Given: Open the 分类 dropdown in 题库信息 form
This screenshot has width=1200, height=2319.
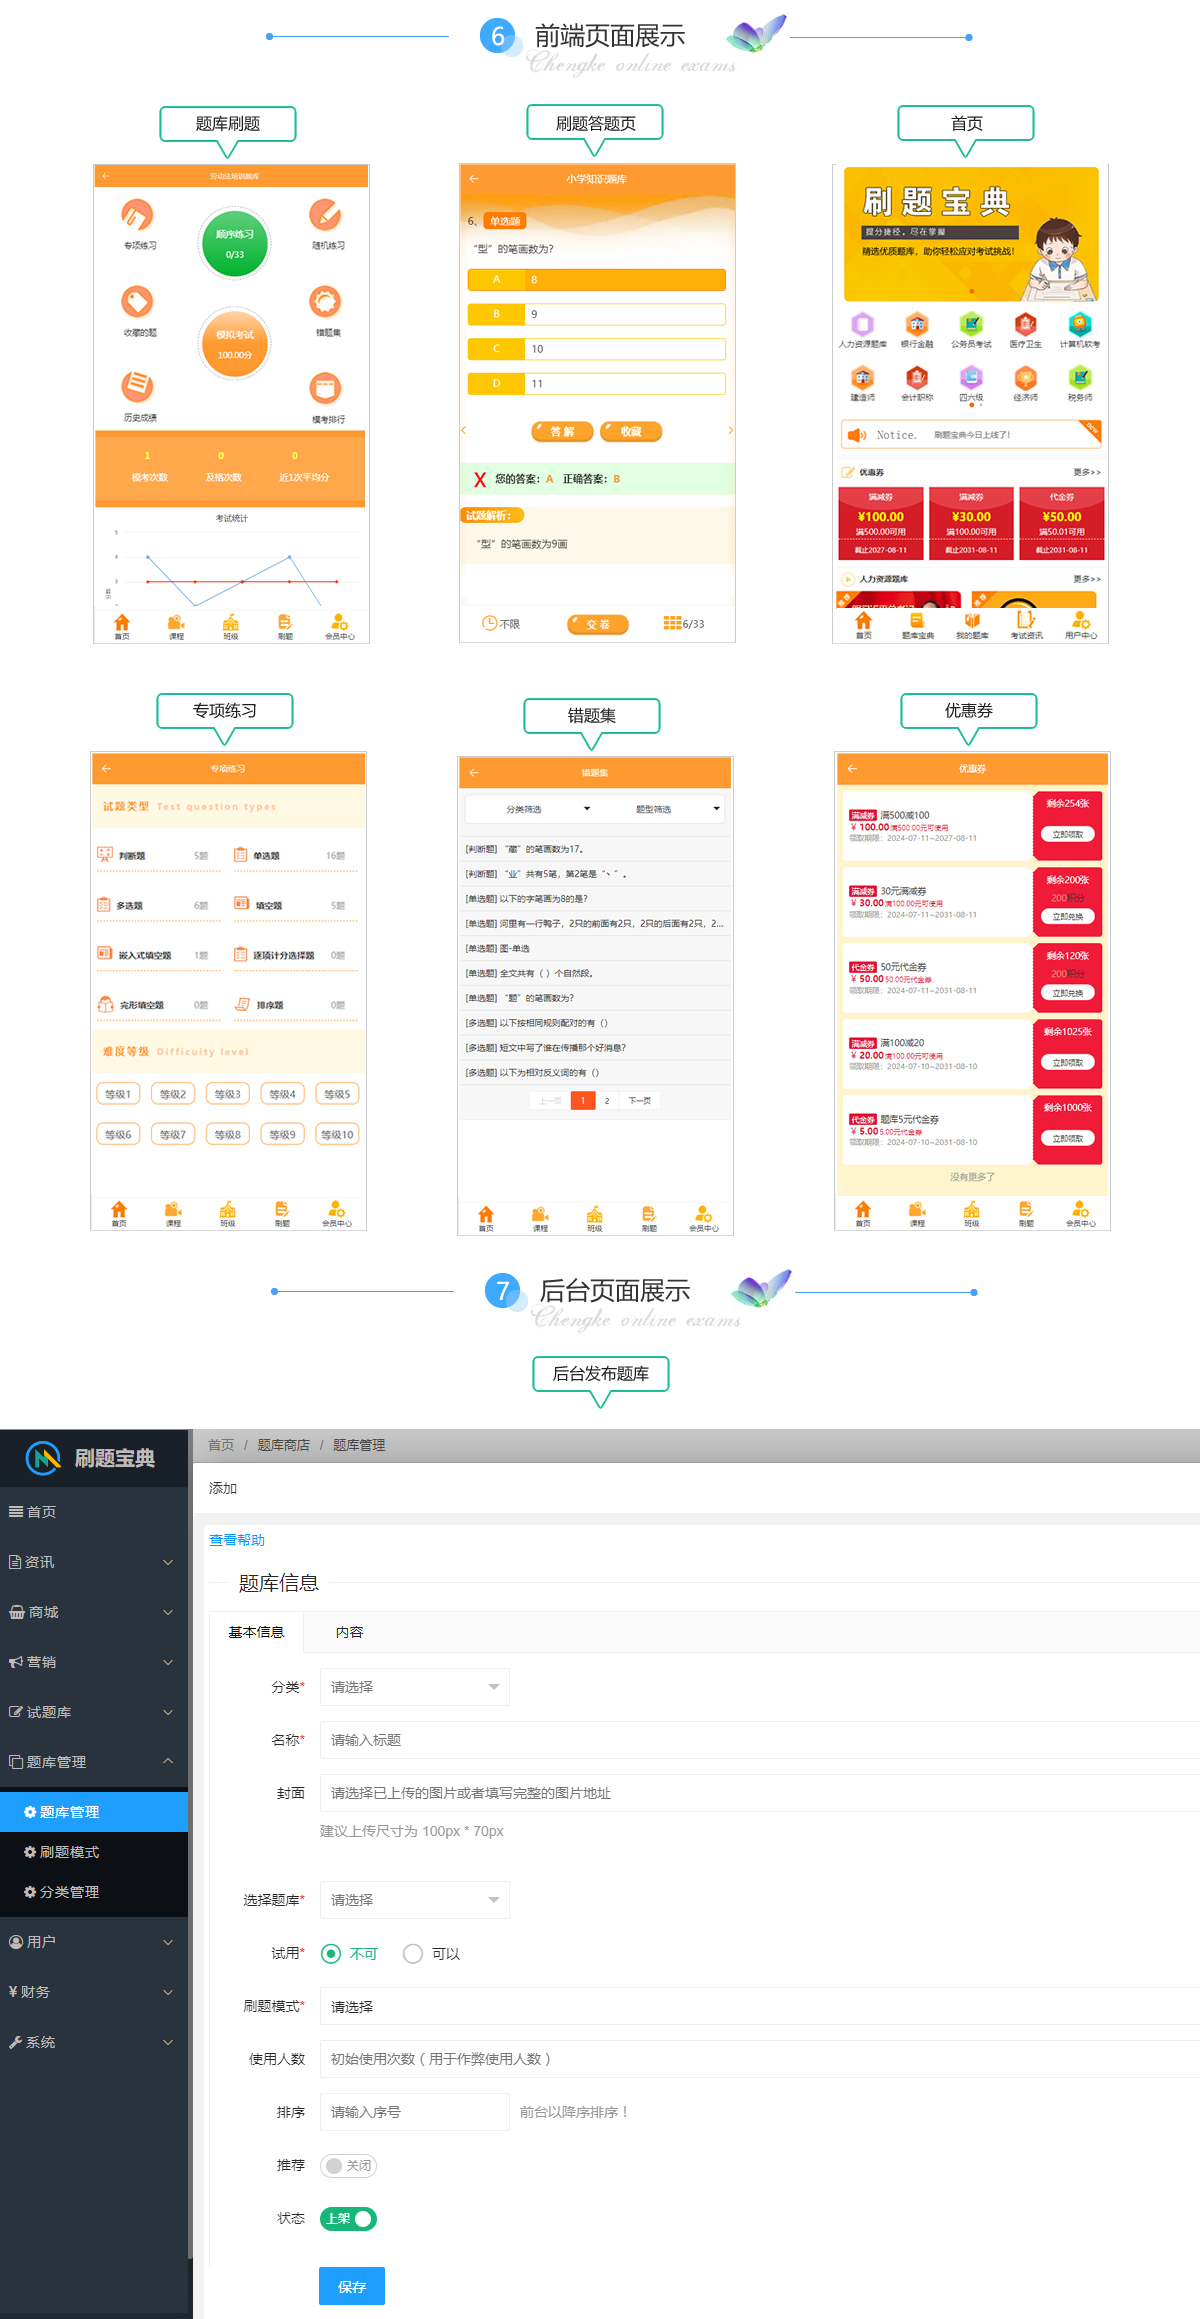Looking at the screenshot, I should click(x=414, y=1687).
